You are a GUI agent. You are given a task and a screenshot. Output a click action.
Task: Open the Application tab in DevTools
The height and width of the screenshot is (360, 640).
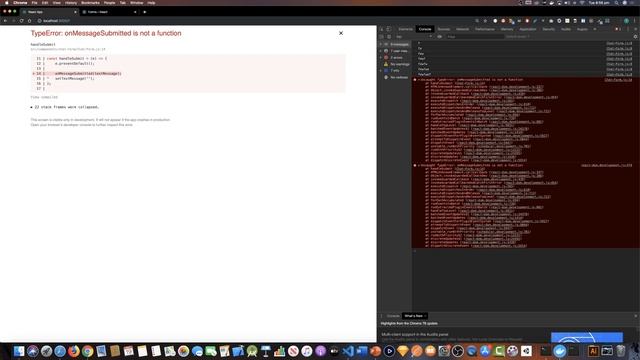[x=528, y=29]
